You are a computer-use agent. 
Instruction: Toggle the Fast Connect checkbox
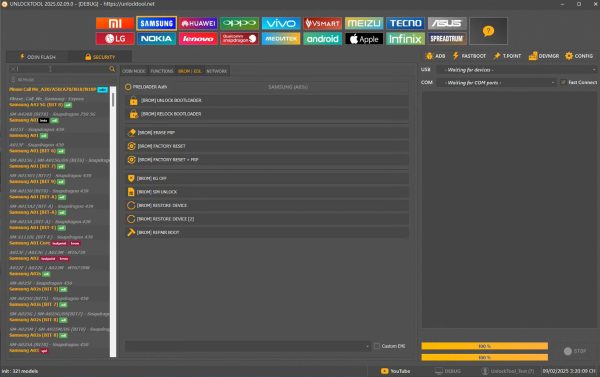(563, 82)
